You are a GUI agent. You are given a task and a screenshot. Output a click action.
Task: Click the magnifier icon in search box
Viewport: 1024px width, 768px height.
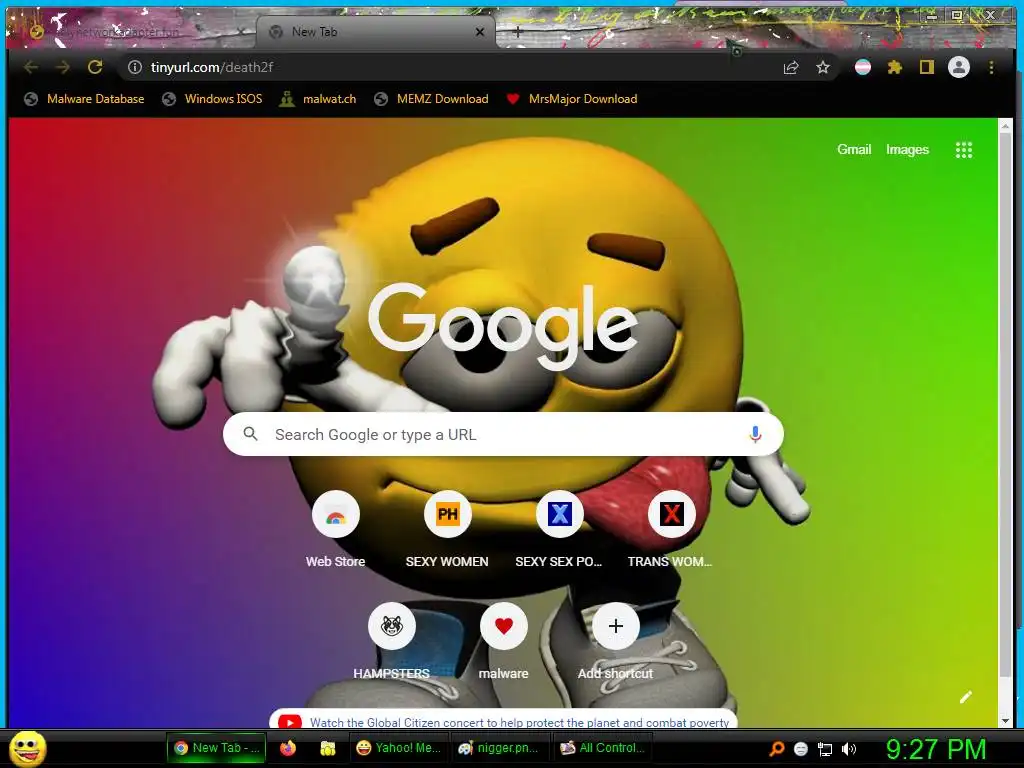pyautogui.click(x=250, y=434)
